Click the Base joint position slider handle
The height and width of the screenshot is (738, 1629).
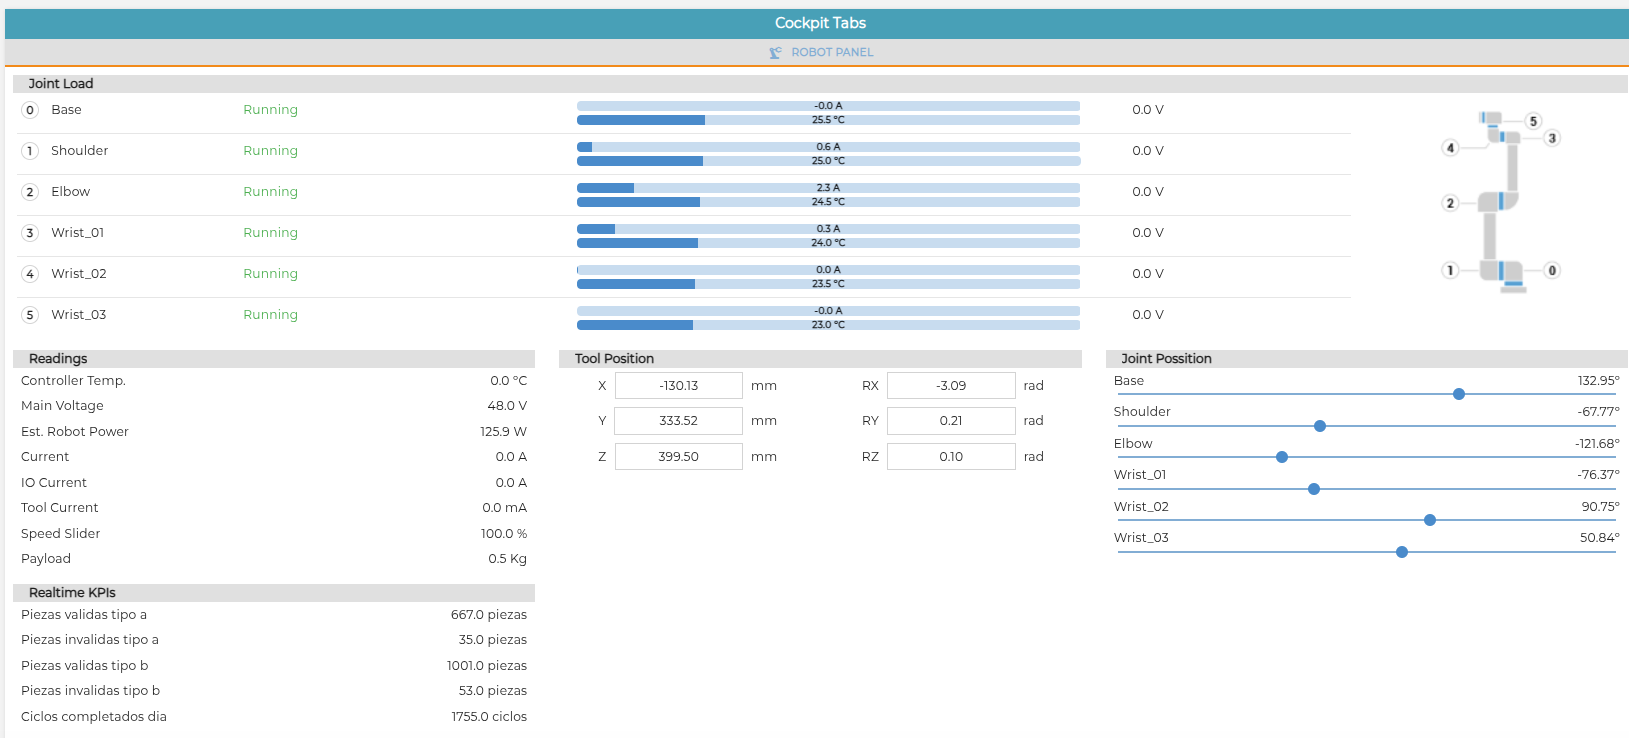click(x=1459, y=394)
